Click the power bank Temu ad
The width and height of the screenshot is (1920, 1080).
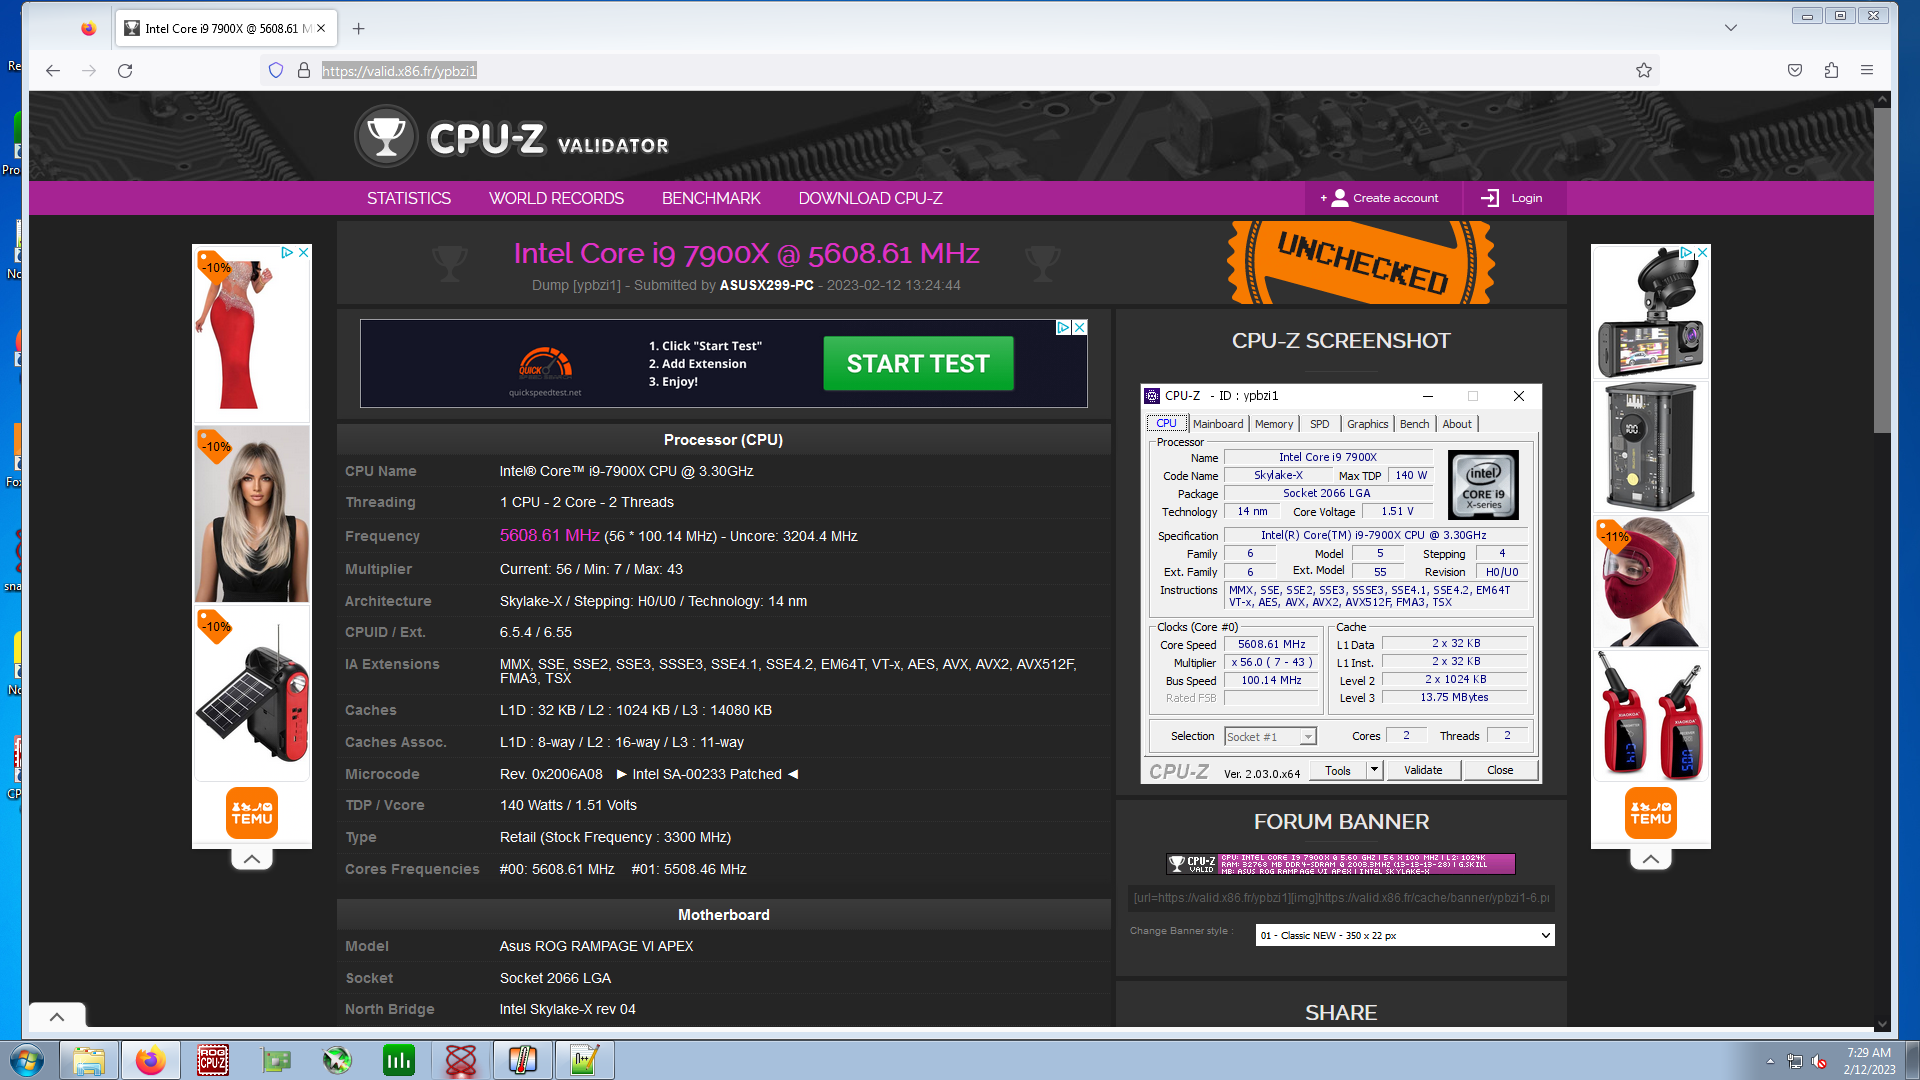click(x=1651, y=447)
